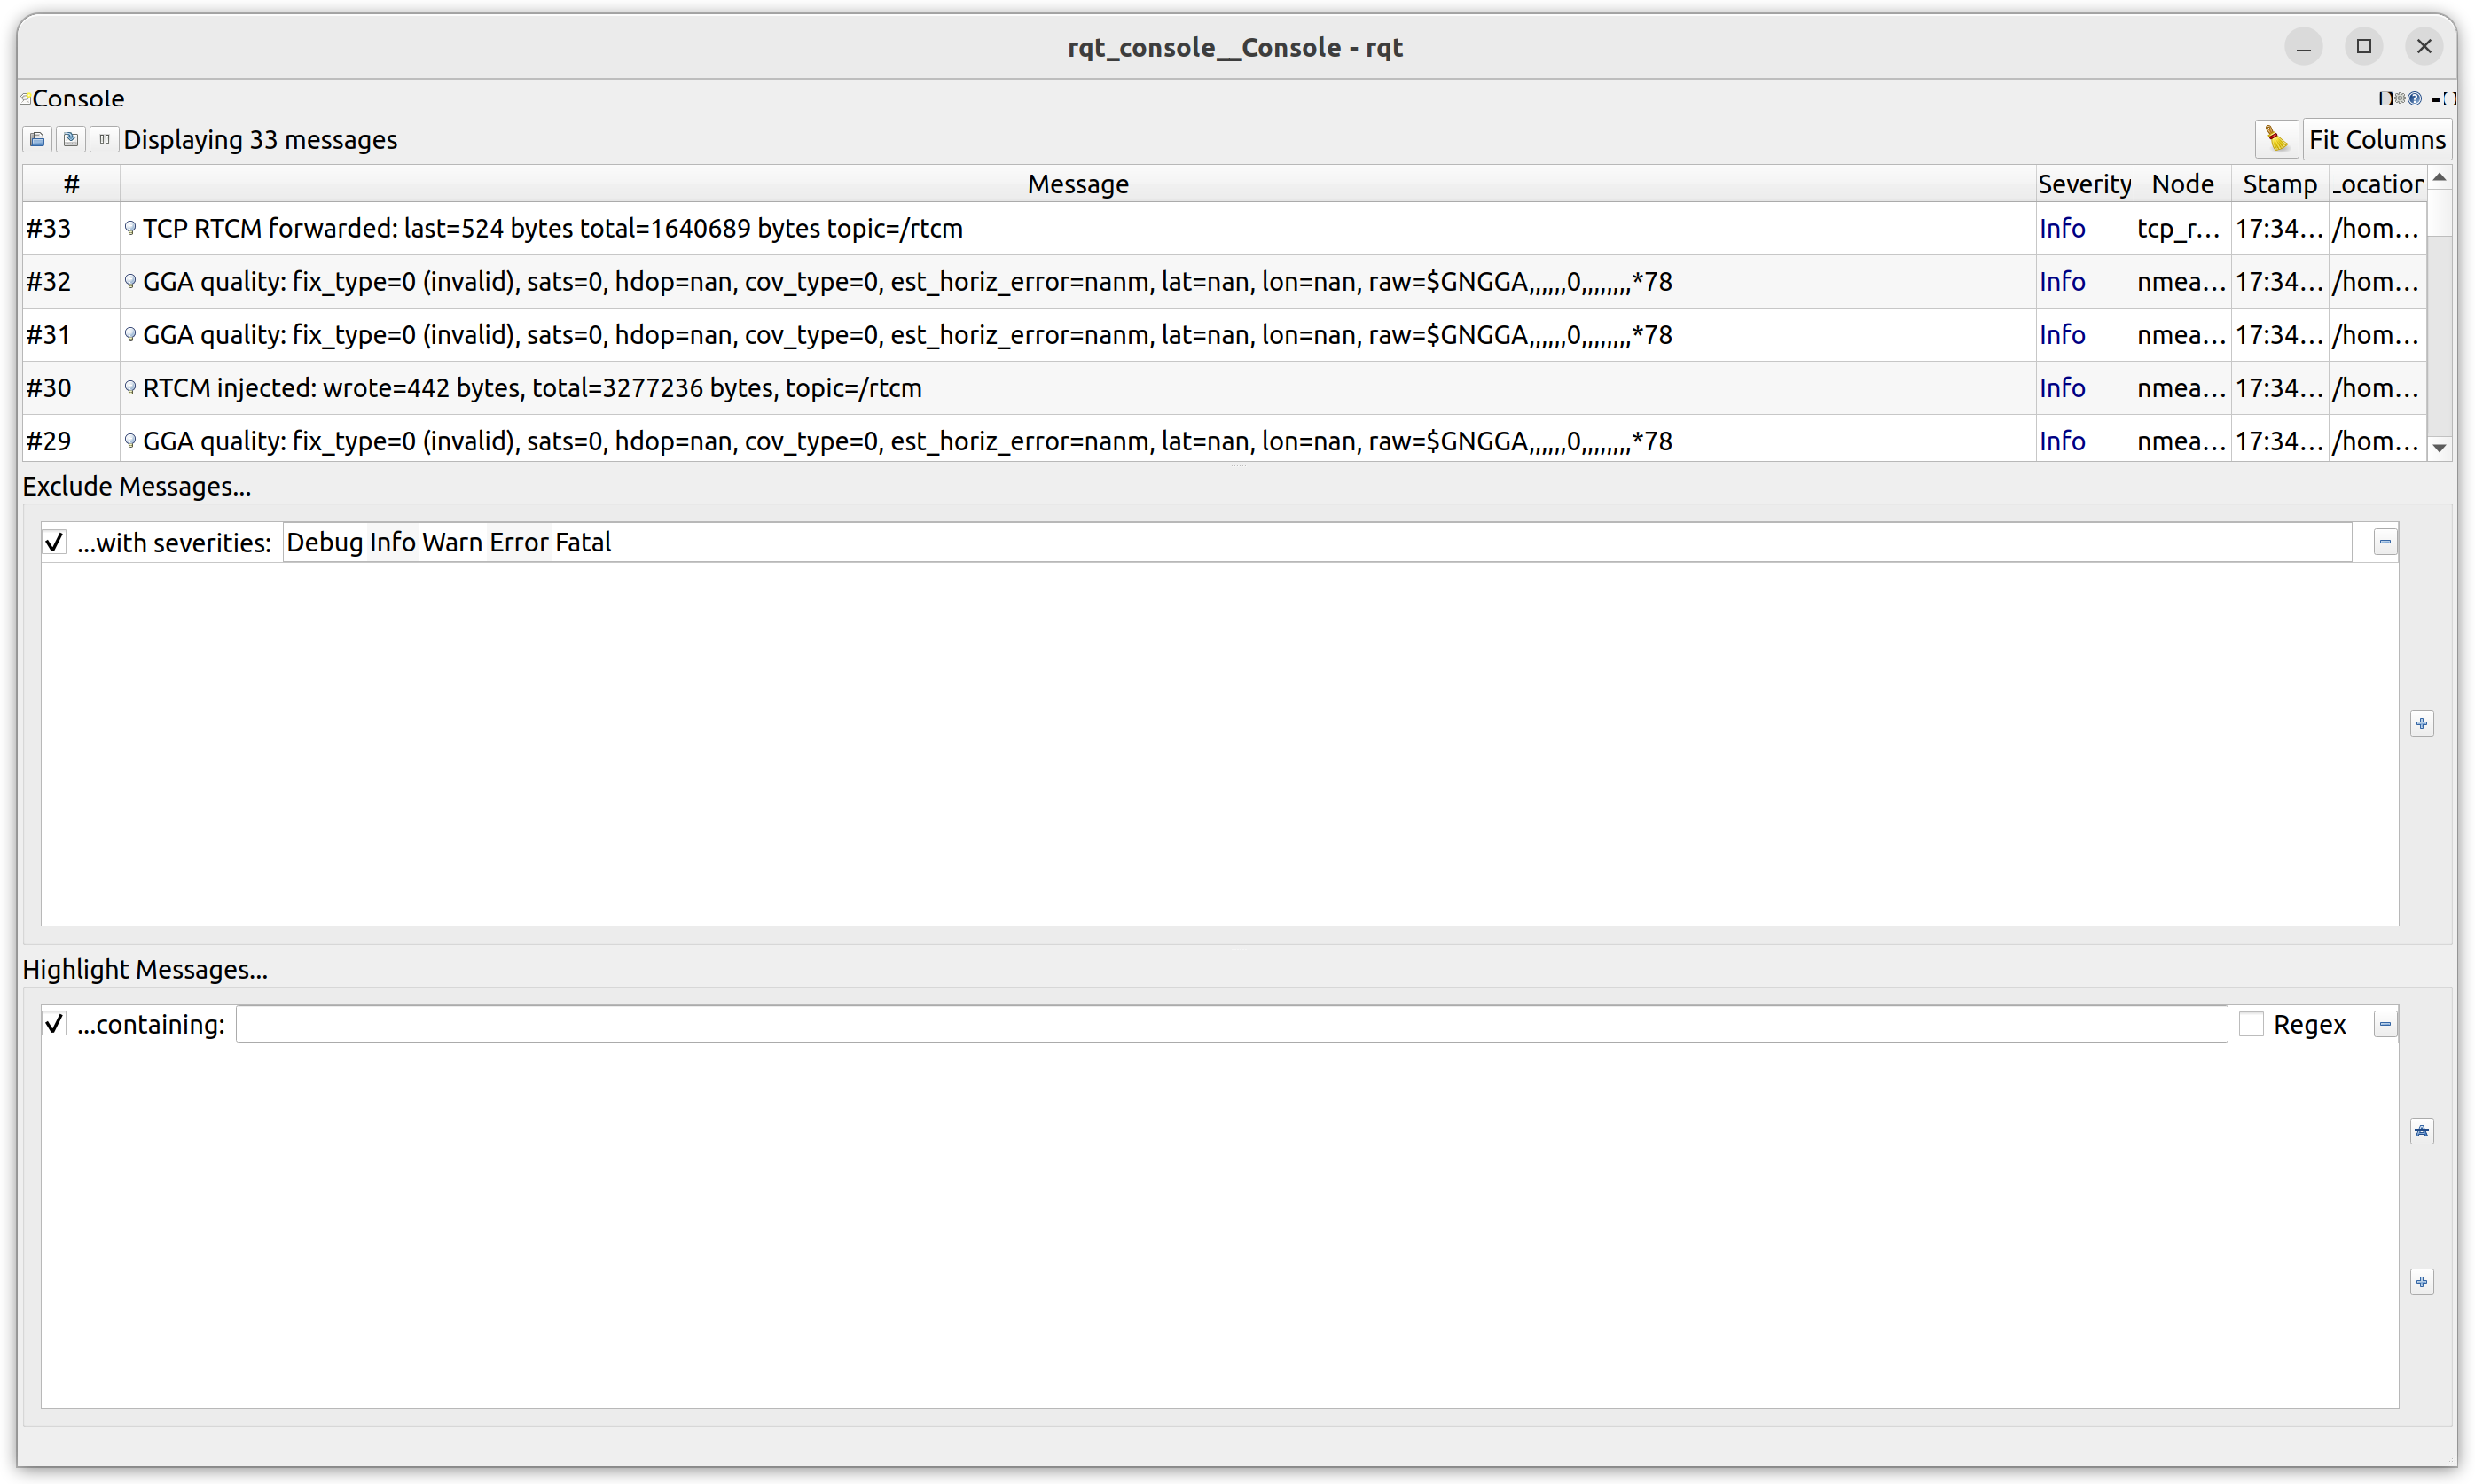Screen dimensions: 2475x1484
Task: Enable the Regex checkbox
Action: pos(2250,1024)
